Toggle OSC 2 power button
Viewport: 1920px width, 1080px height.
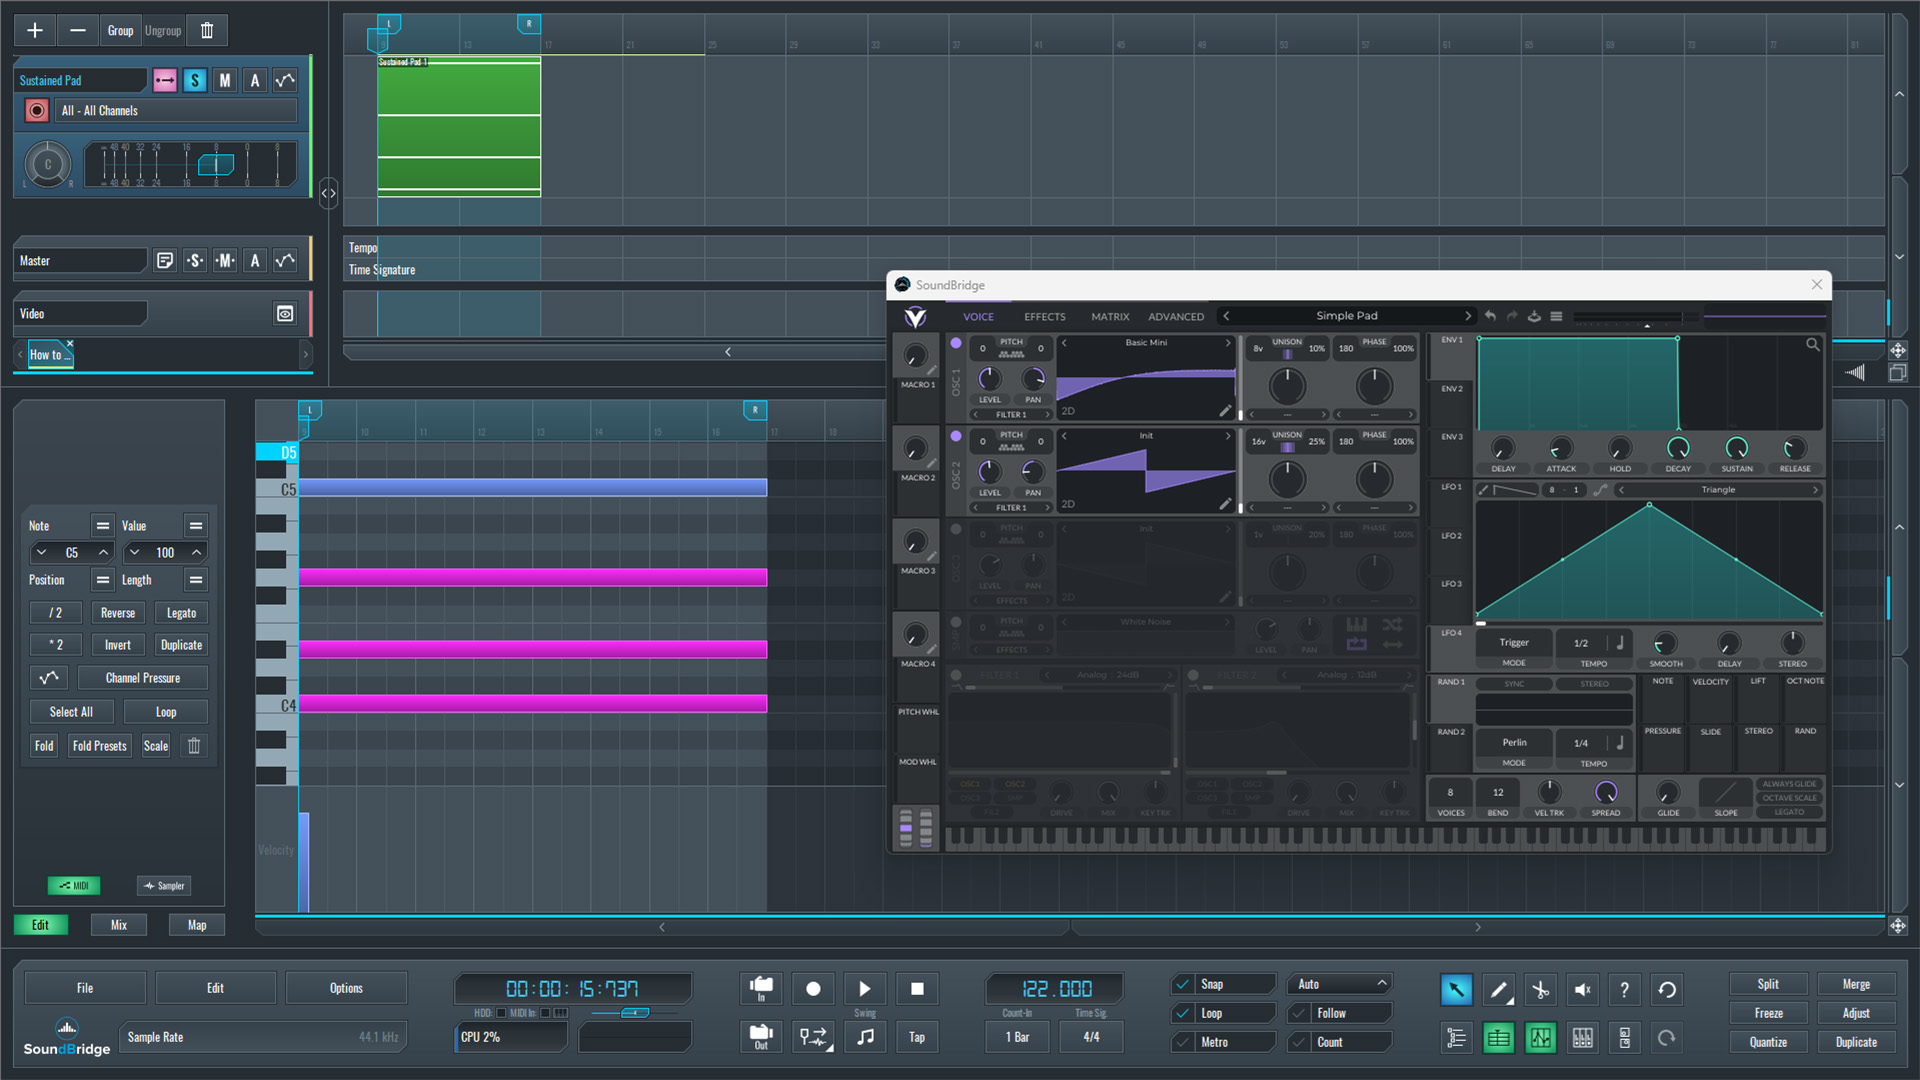956,436
